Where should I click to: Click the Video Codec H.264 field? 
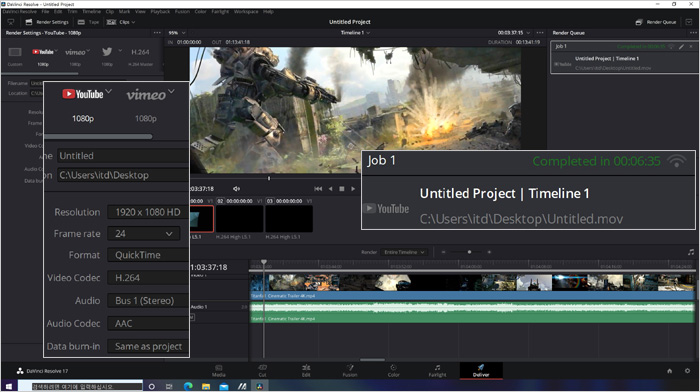[148, 278]
